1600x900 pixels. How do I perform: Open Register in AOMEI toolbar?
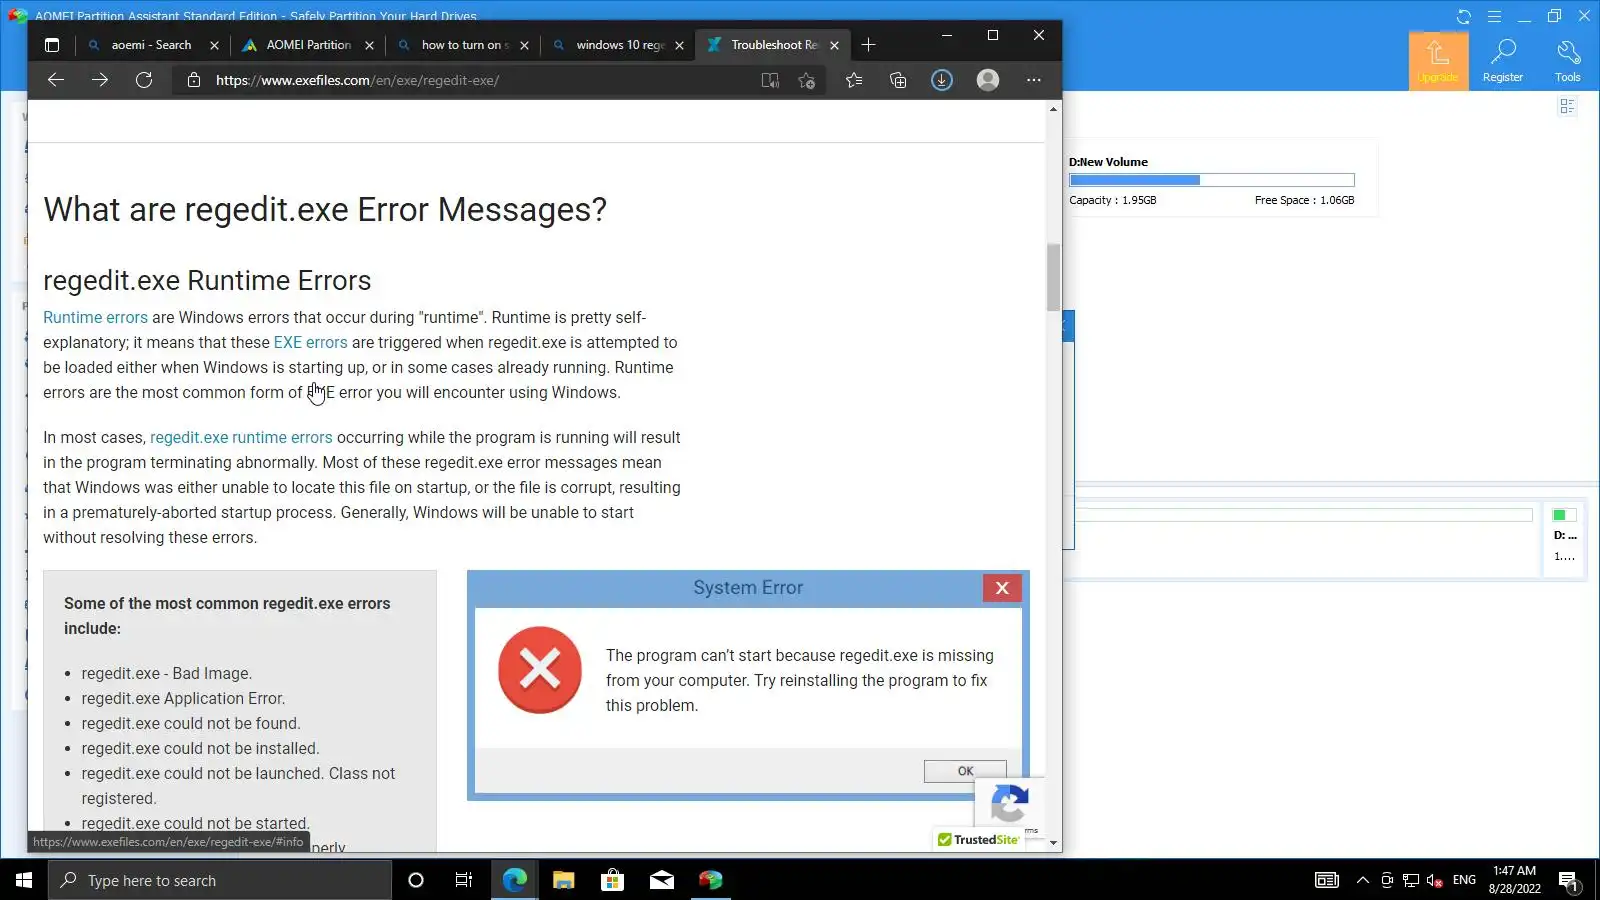click(x=1502, y=61)
